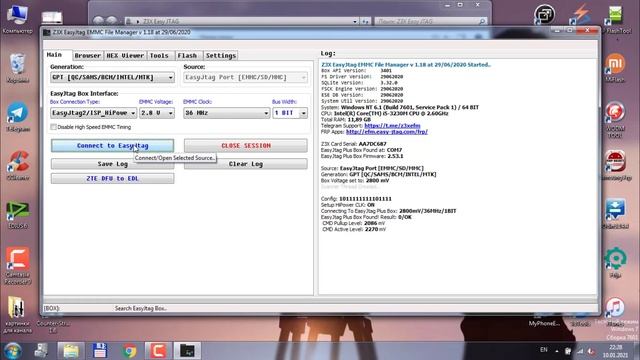Enable Disable High Speed EMMC Timing checkbox
The image size is (640, 360).
pos(53,127)
